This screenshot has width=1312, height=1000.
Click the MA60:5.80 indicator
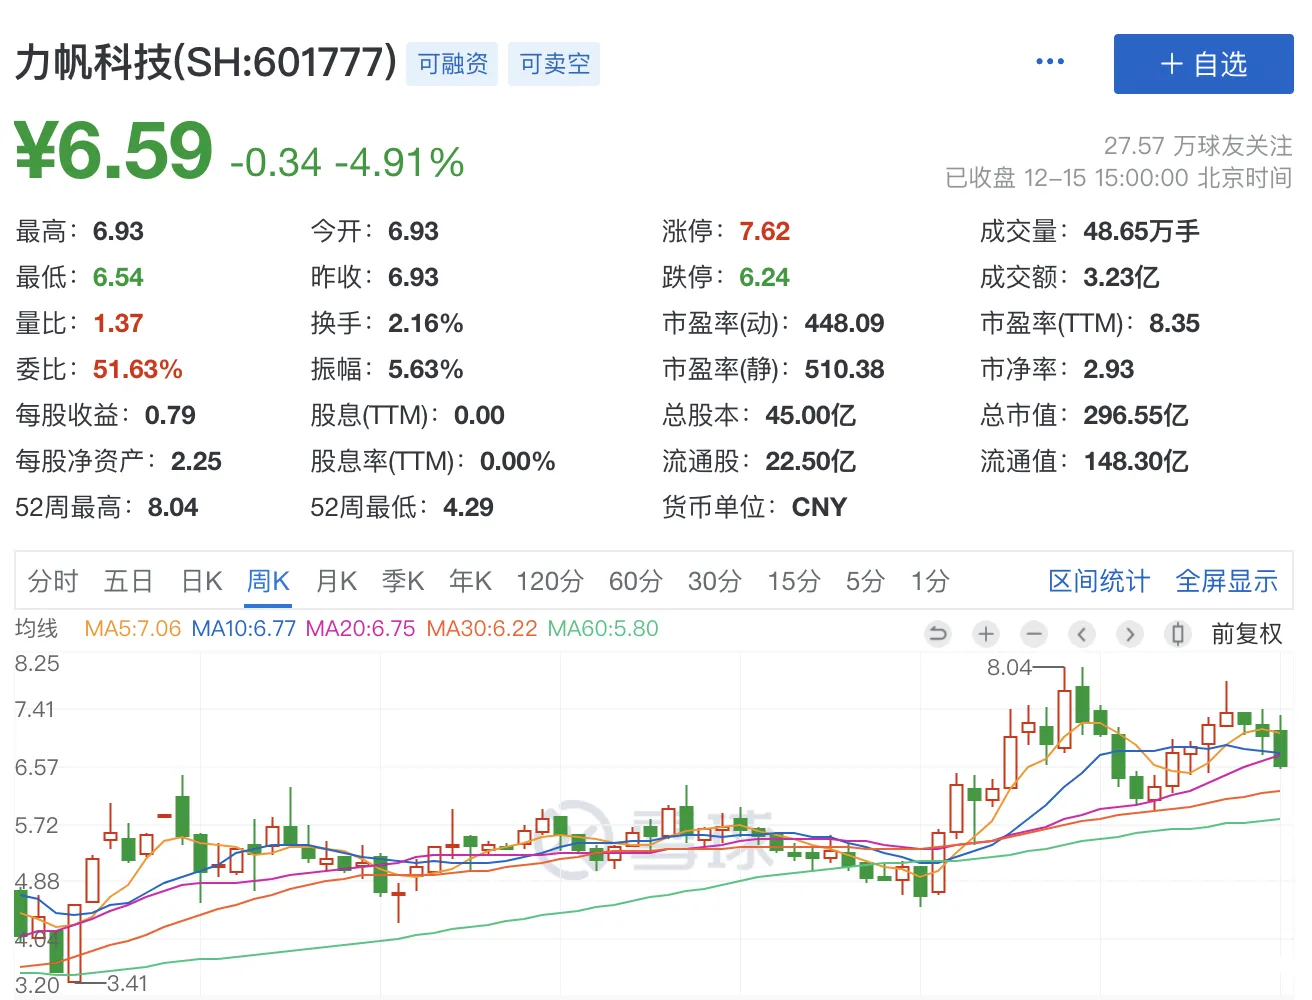[x=603, y=629]
